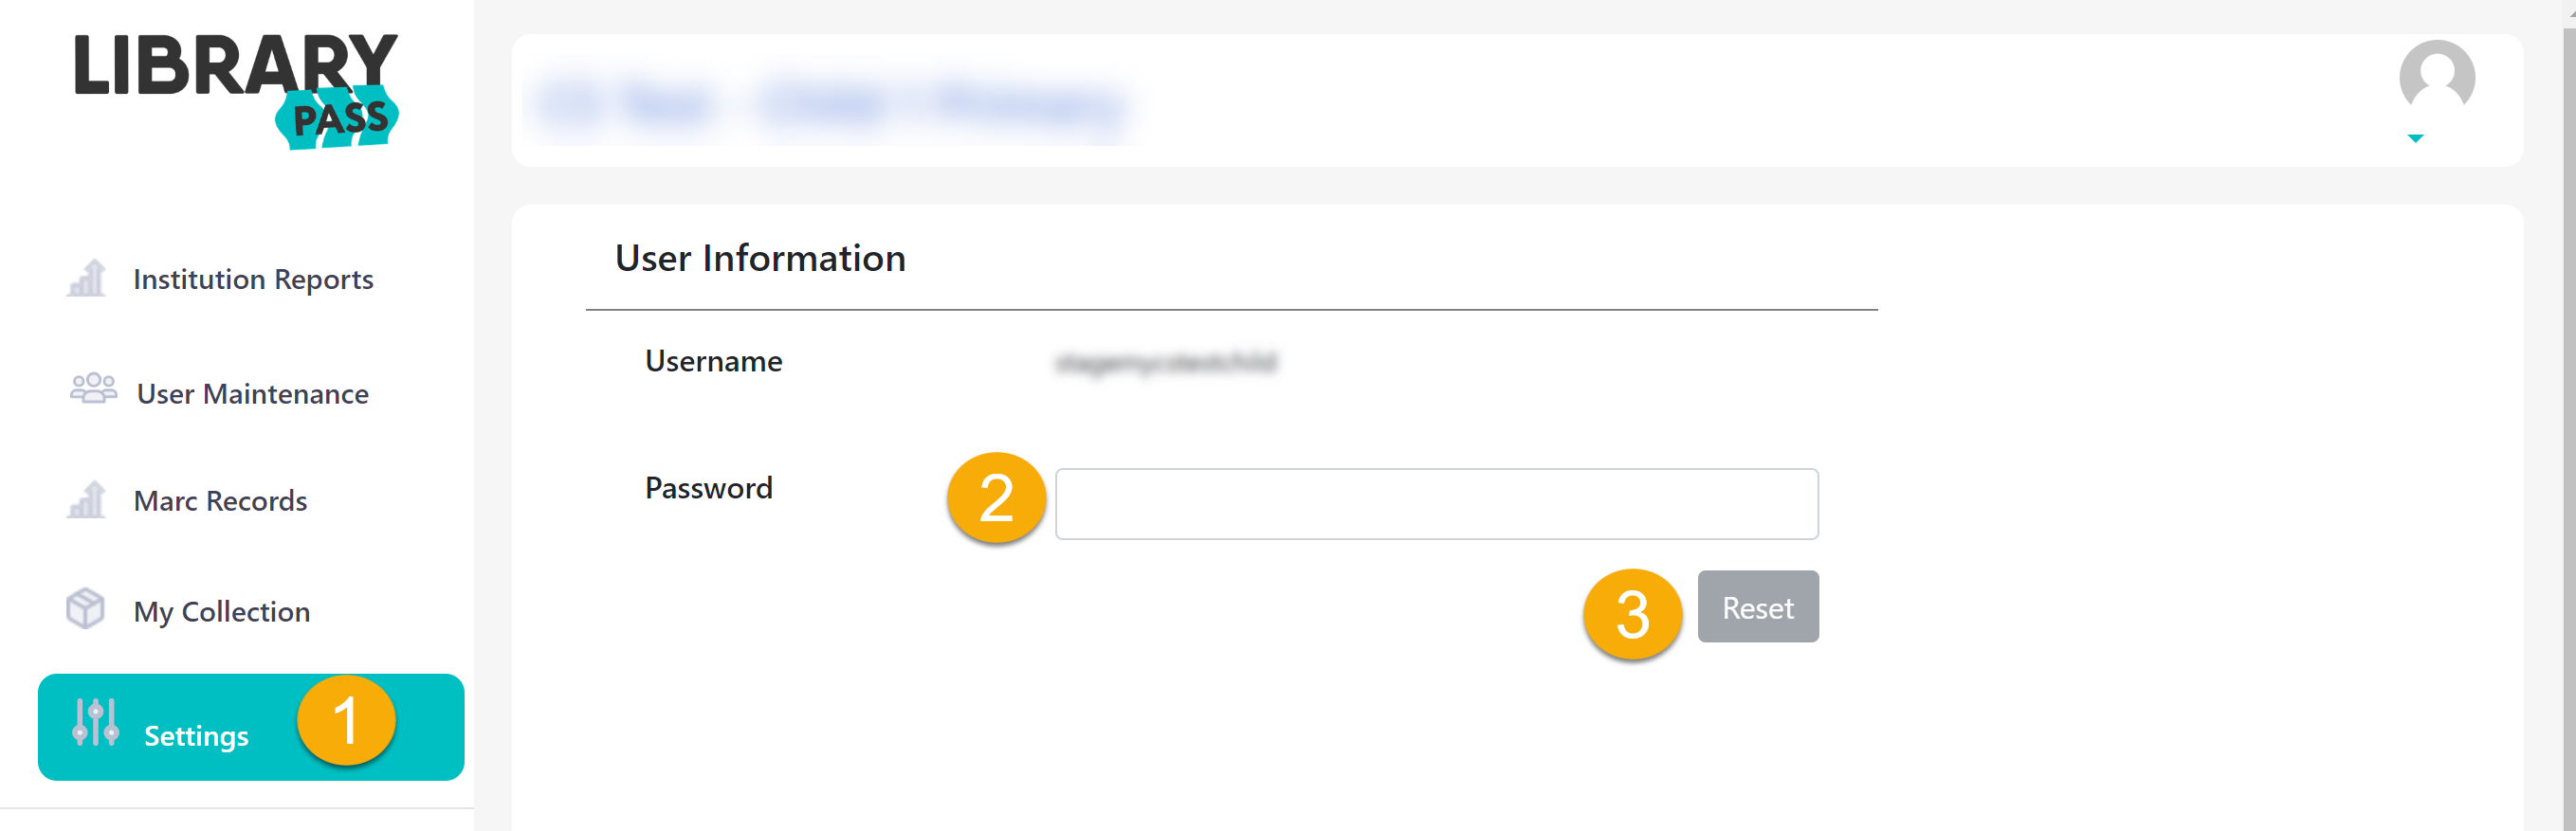The image size is (2576, 831).
Task: Click the Library Pass logo
Action: click(x=236, y=90)
